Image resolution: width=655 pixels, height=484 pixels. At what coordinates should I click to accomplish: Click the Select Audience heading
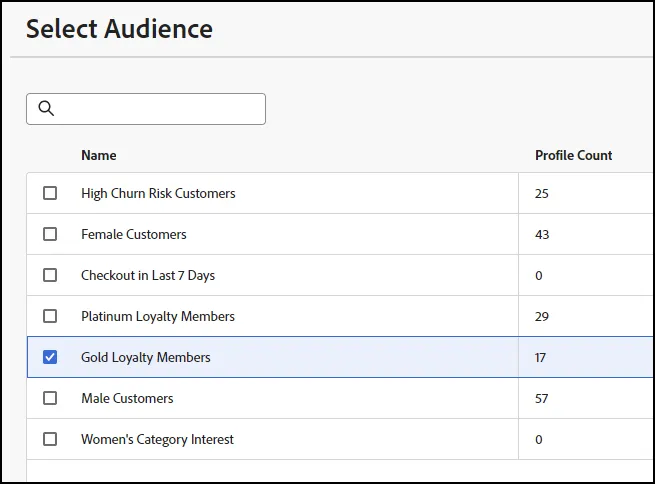click(x=119, y=29)
